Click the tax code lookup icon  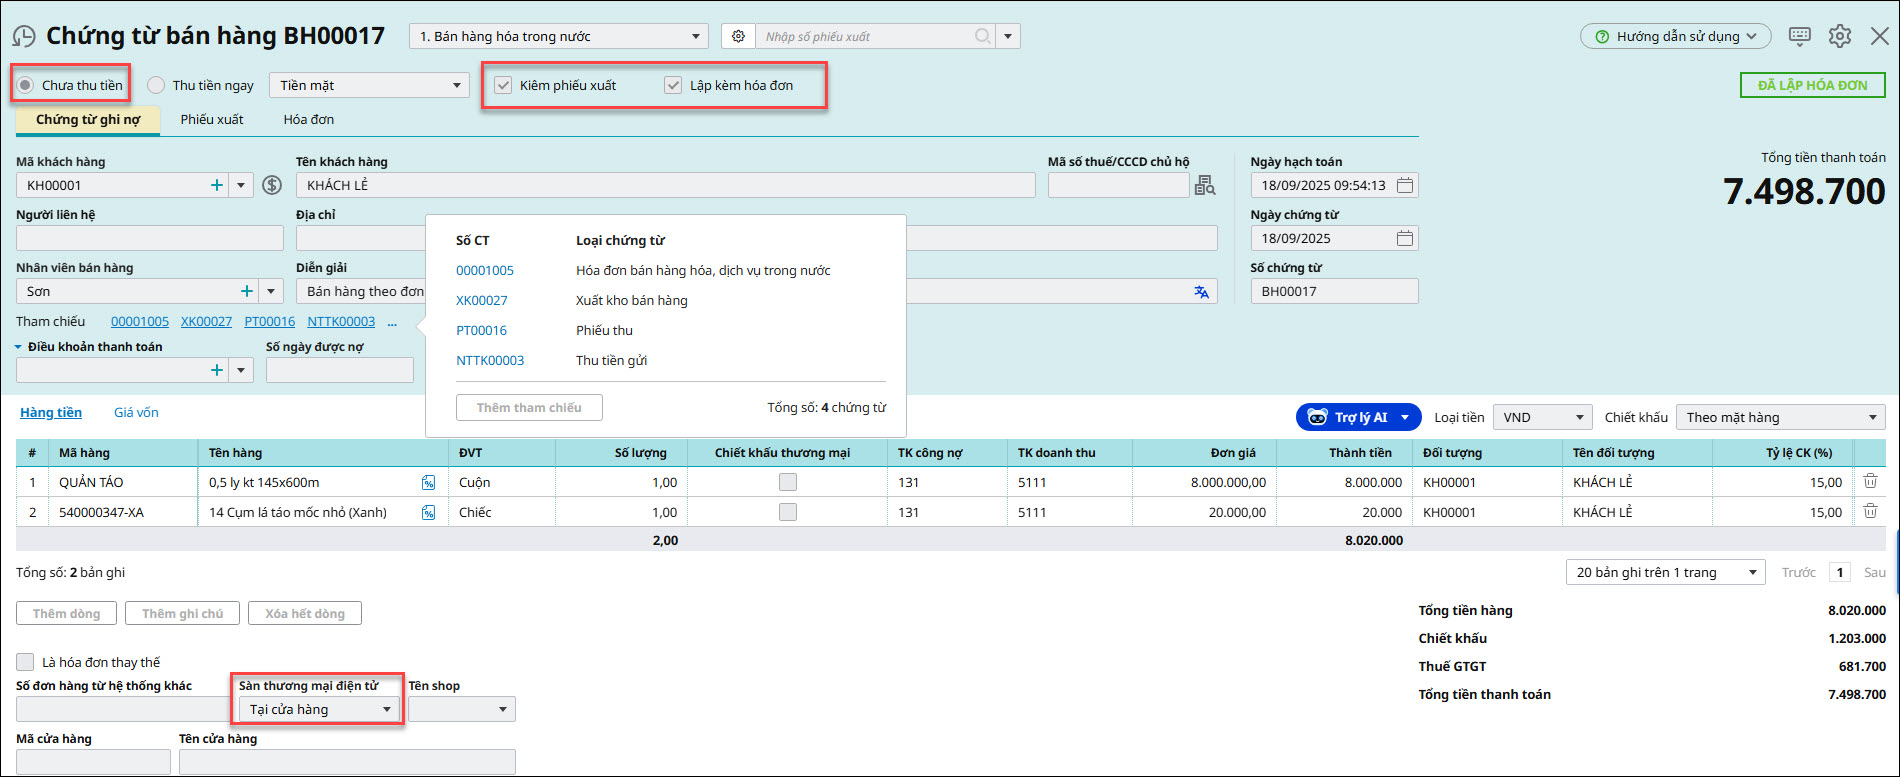coord(1205,185)
